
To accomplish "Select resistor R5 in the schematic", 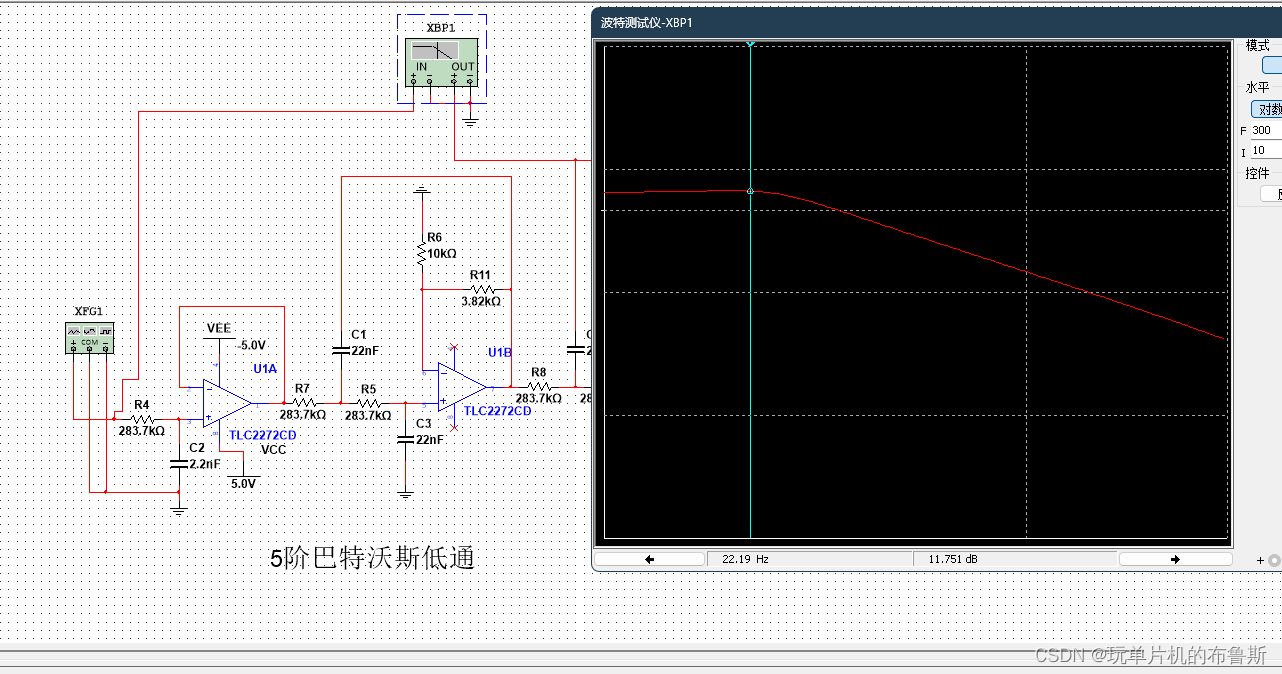I will point(368,403).
